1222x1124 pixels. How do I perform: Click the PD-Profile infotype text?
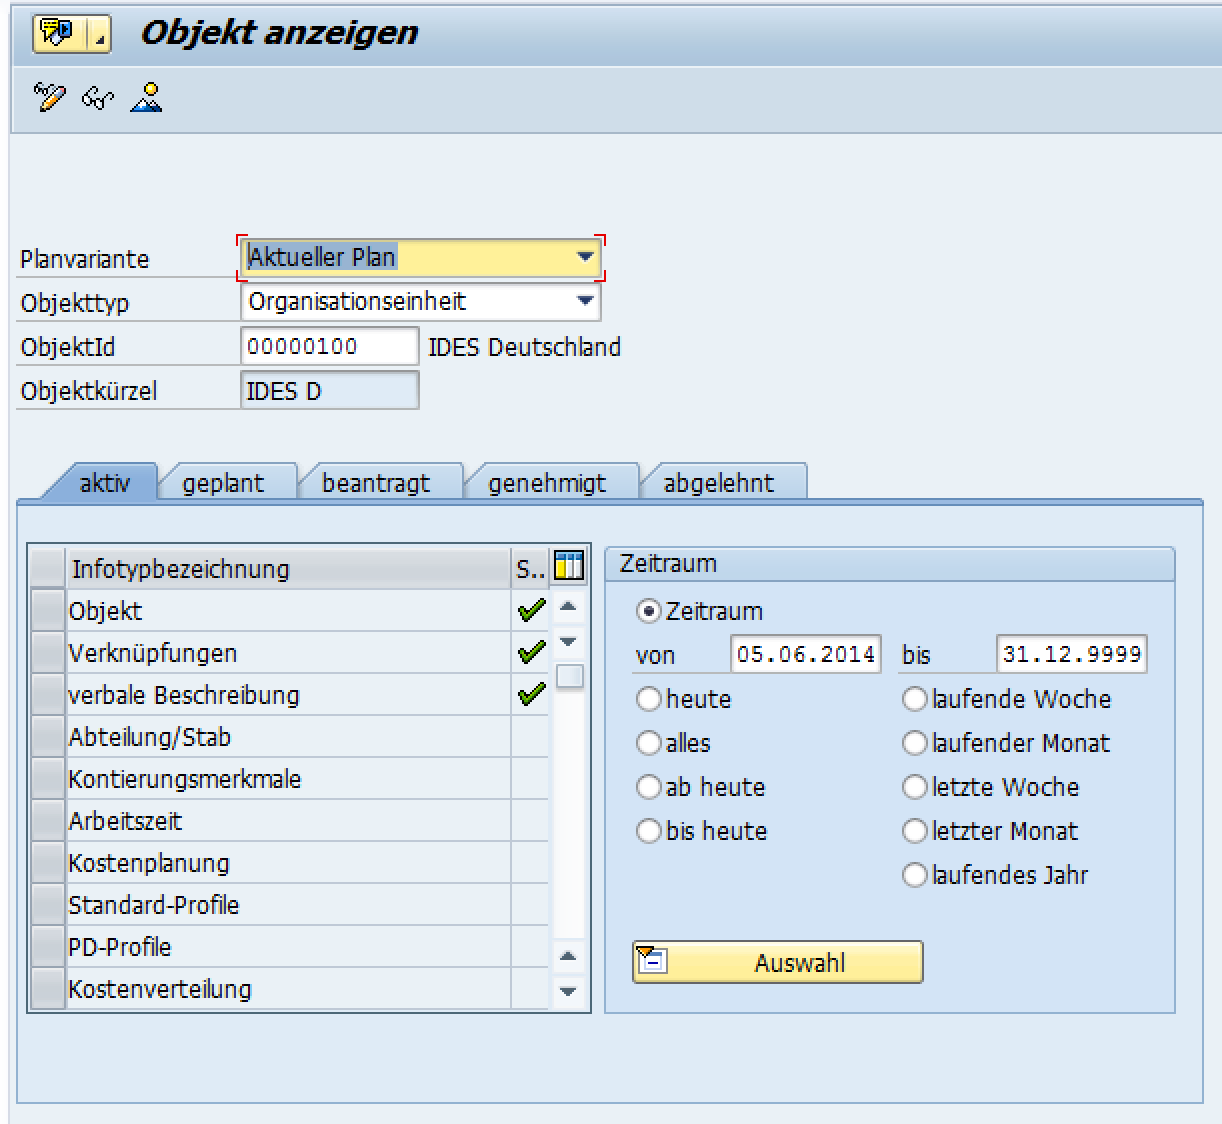pyautogui.click(x=119, y=947)
